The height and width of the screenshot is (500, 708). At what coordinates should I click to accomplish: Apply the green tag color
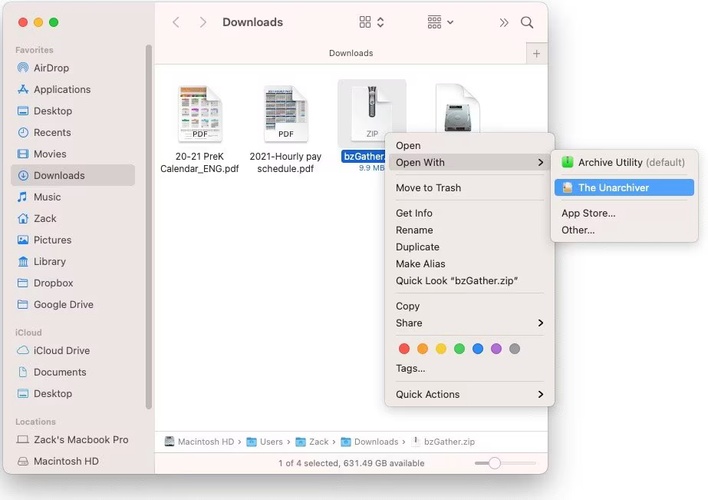(x=459, y=349)
